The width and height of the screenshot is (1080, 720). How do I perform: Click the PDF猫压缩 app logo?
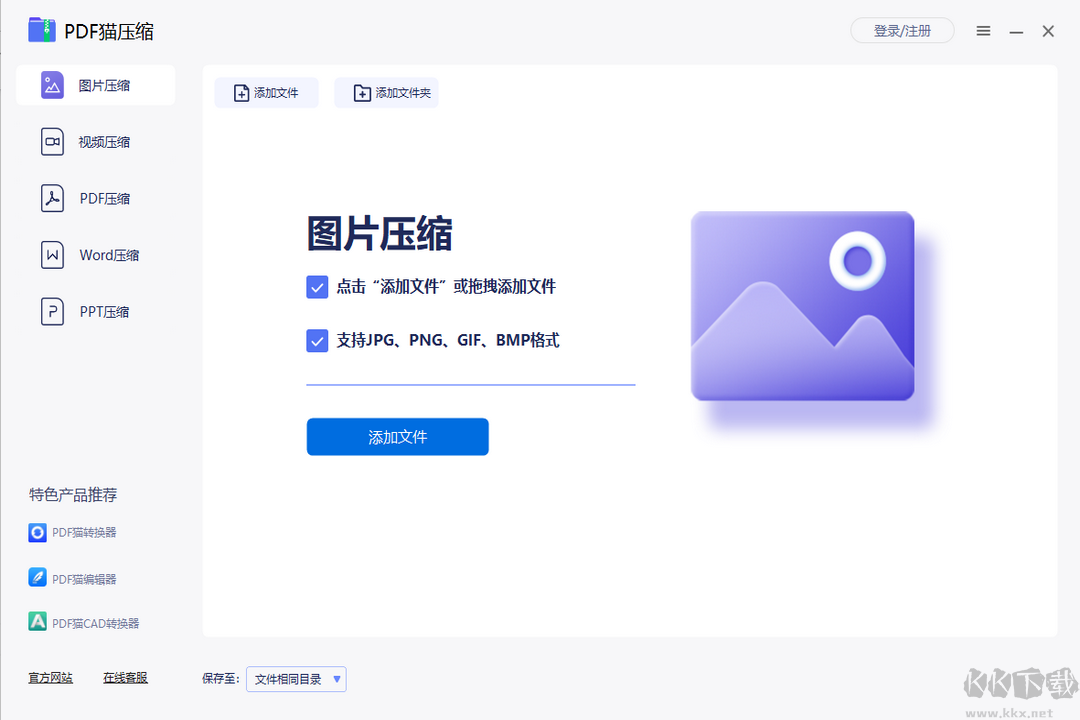[41, 30]
